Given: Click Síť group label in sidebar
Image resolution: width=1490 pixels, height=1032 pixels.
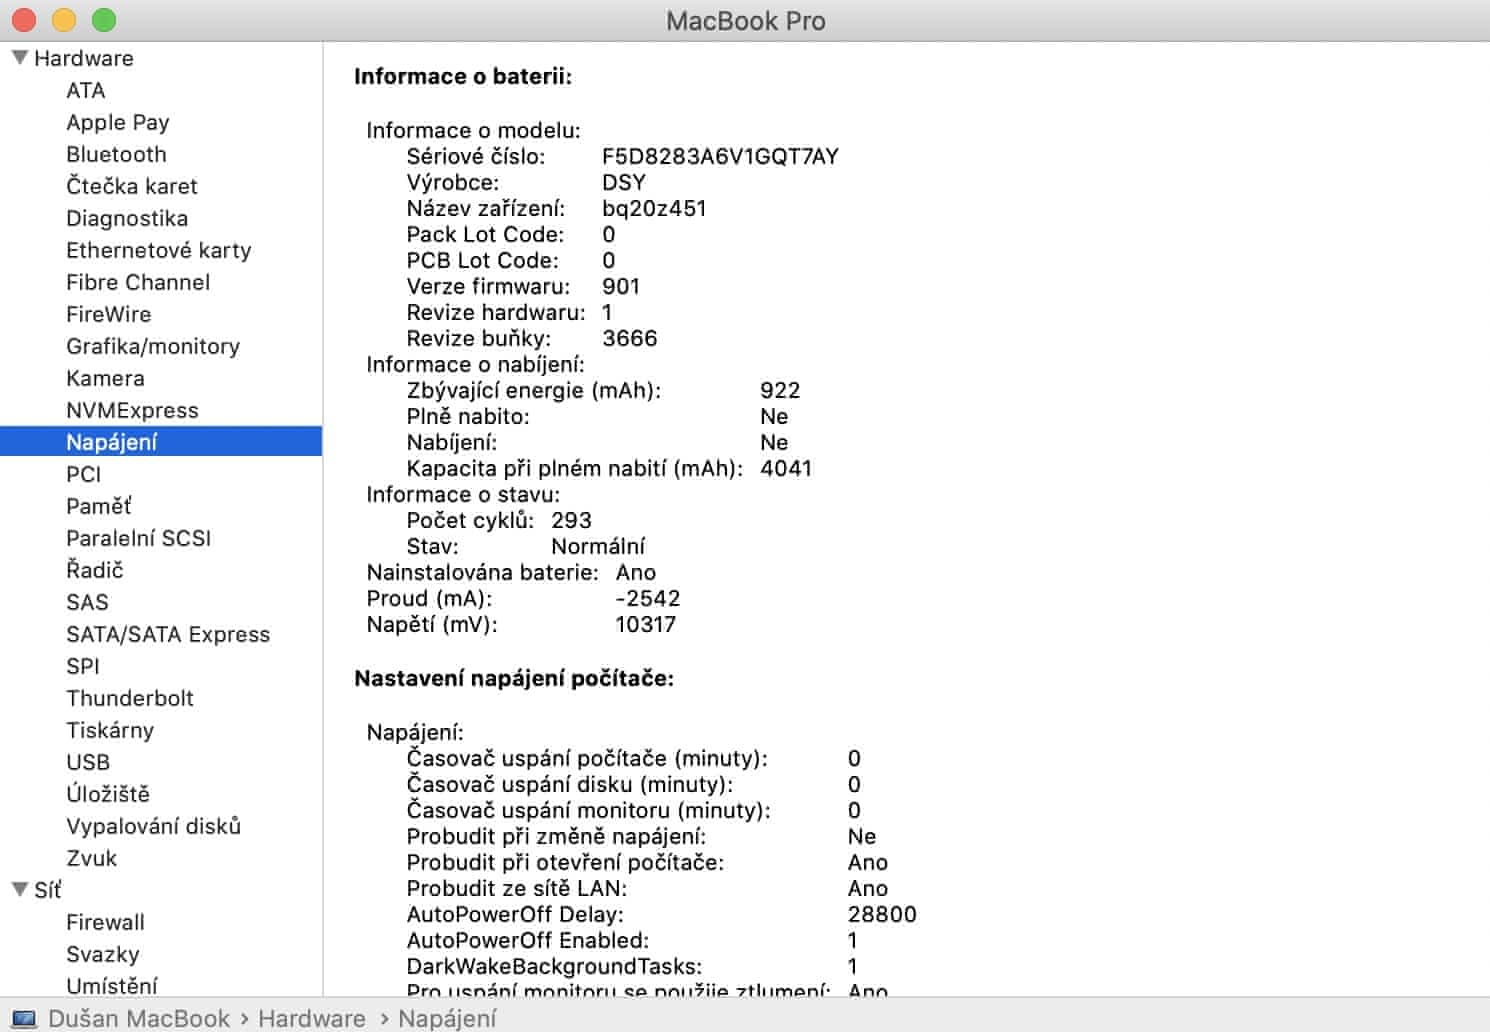Looking at the screenshot, I should (47, 890).
